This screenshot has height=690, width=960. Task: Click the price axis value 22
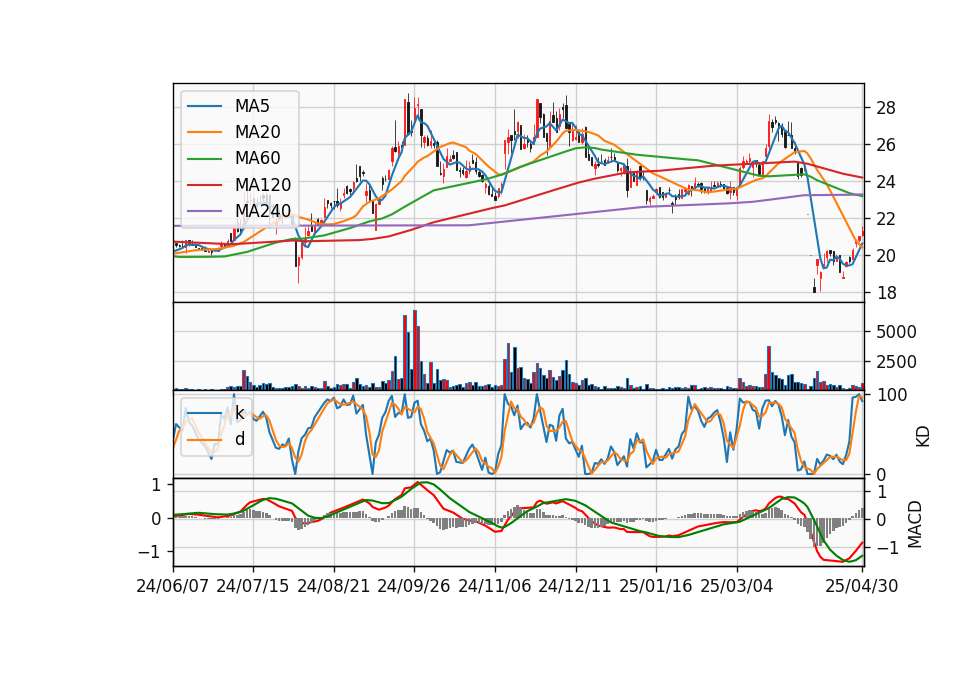coord(886,219)
